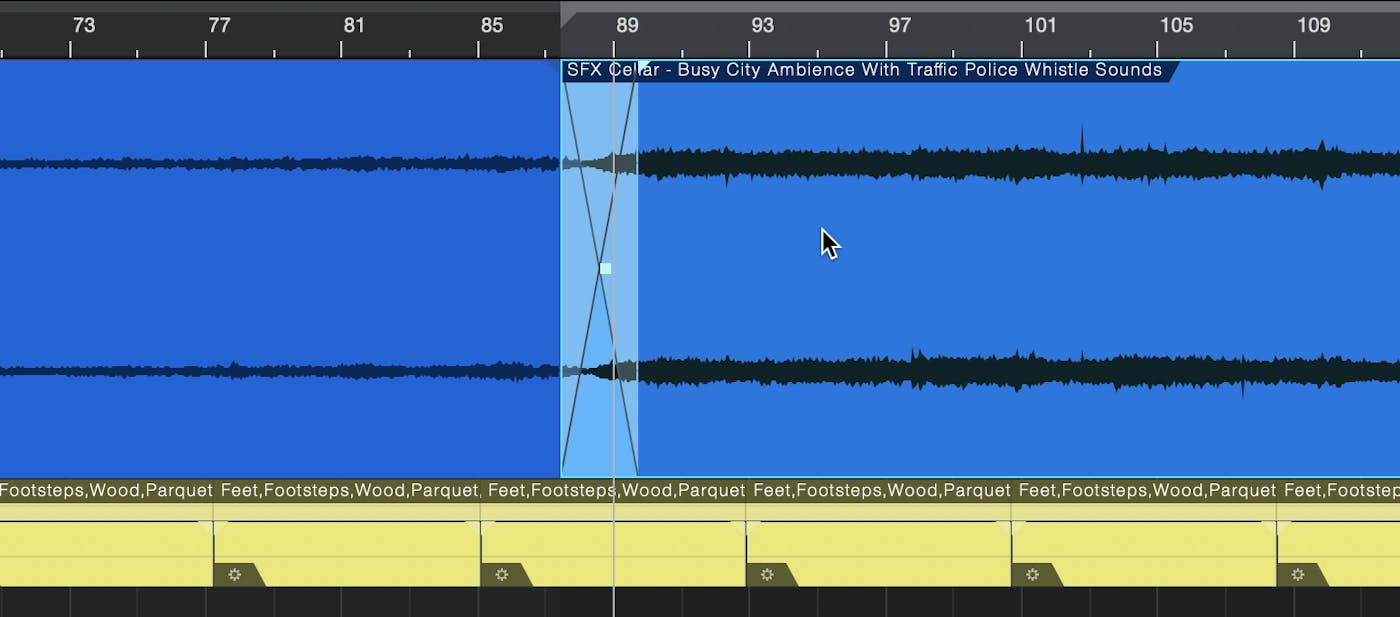This screenshot has height=617, width=1400.
Task: Open gear settings on footsteps clip near bar 93
Action: point(767,575)
